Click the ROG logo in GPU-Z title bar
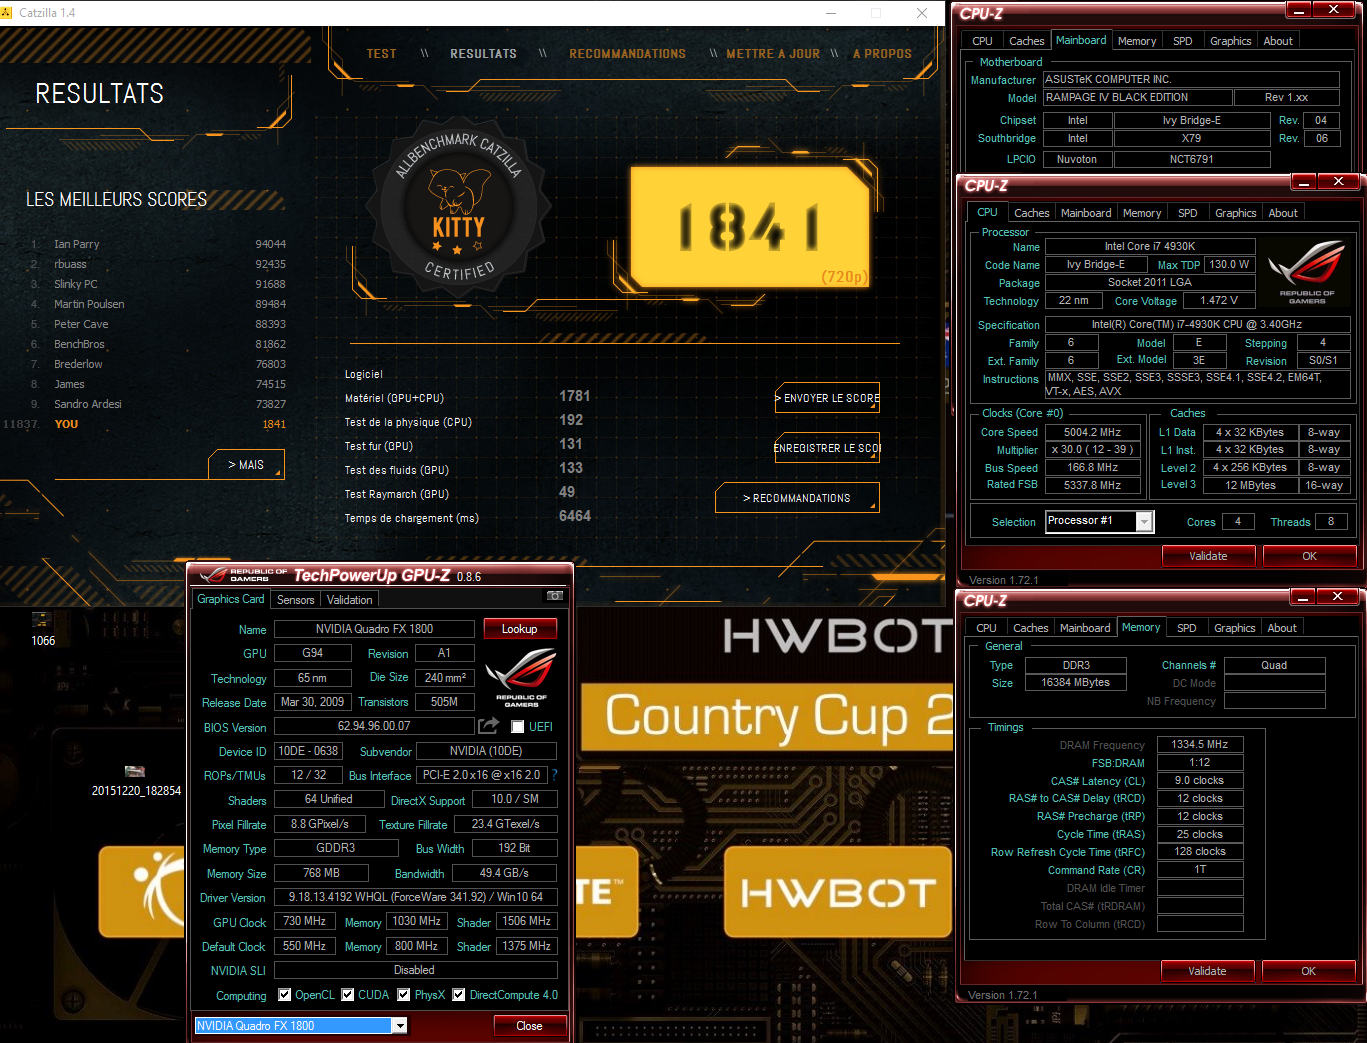 [x=243, y=575]
